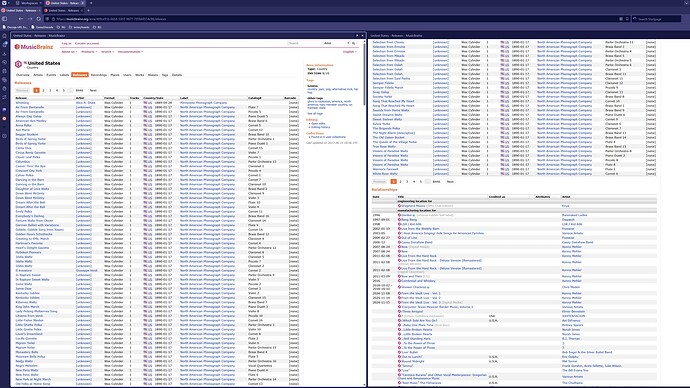Go back with the browser Back arrow
This screenshot has height=388, width=690.
click(21, 19)
